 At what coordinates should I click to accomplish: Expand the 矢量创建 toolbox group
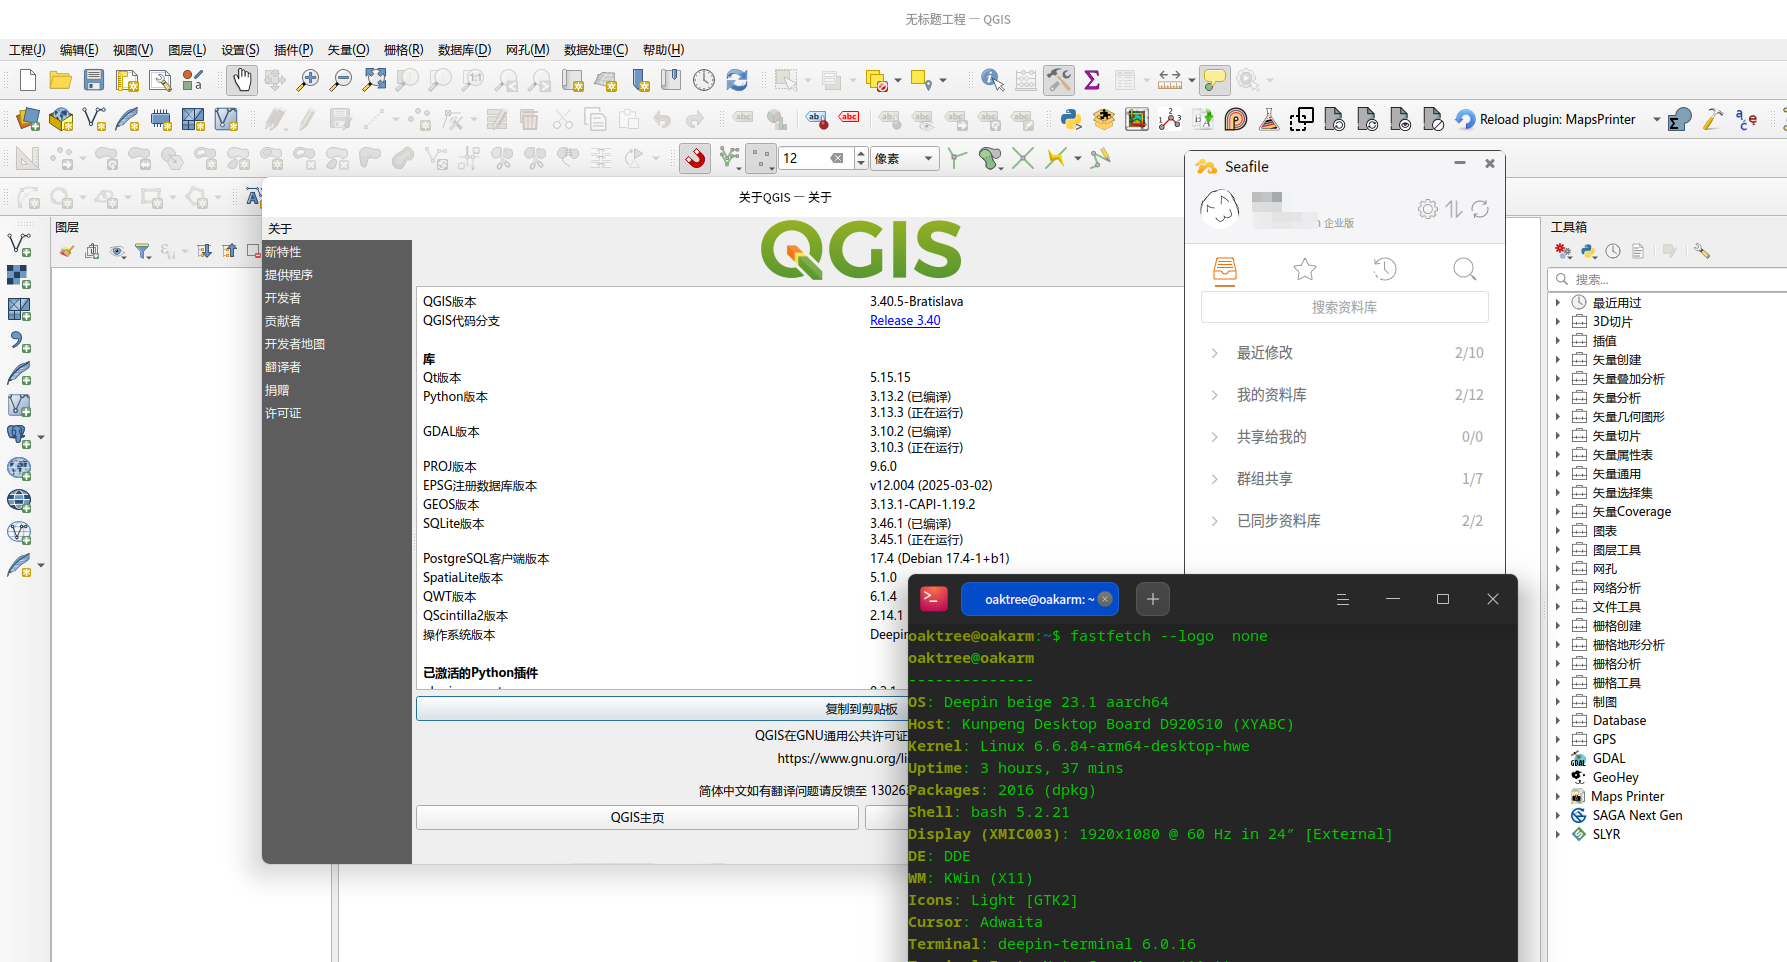tap(1558, 360)
